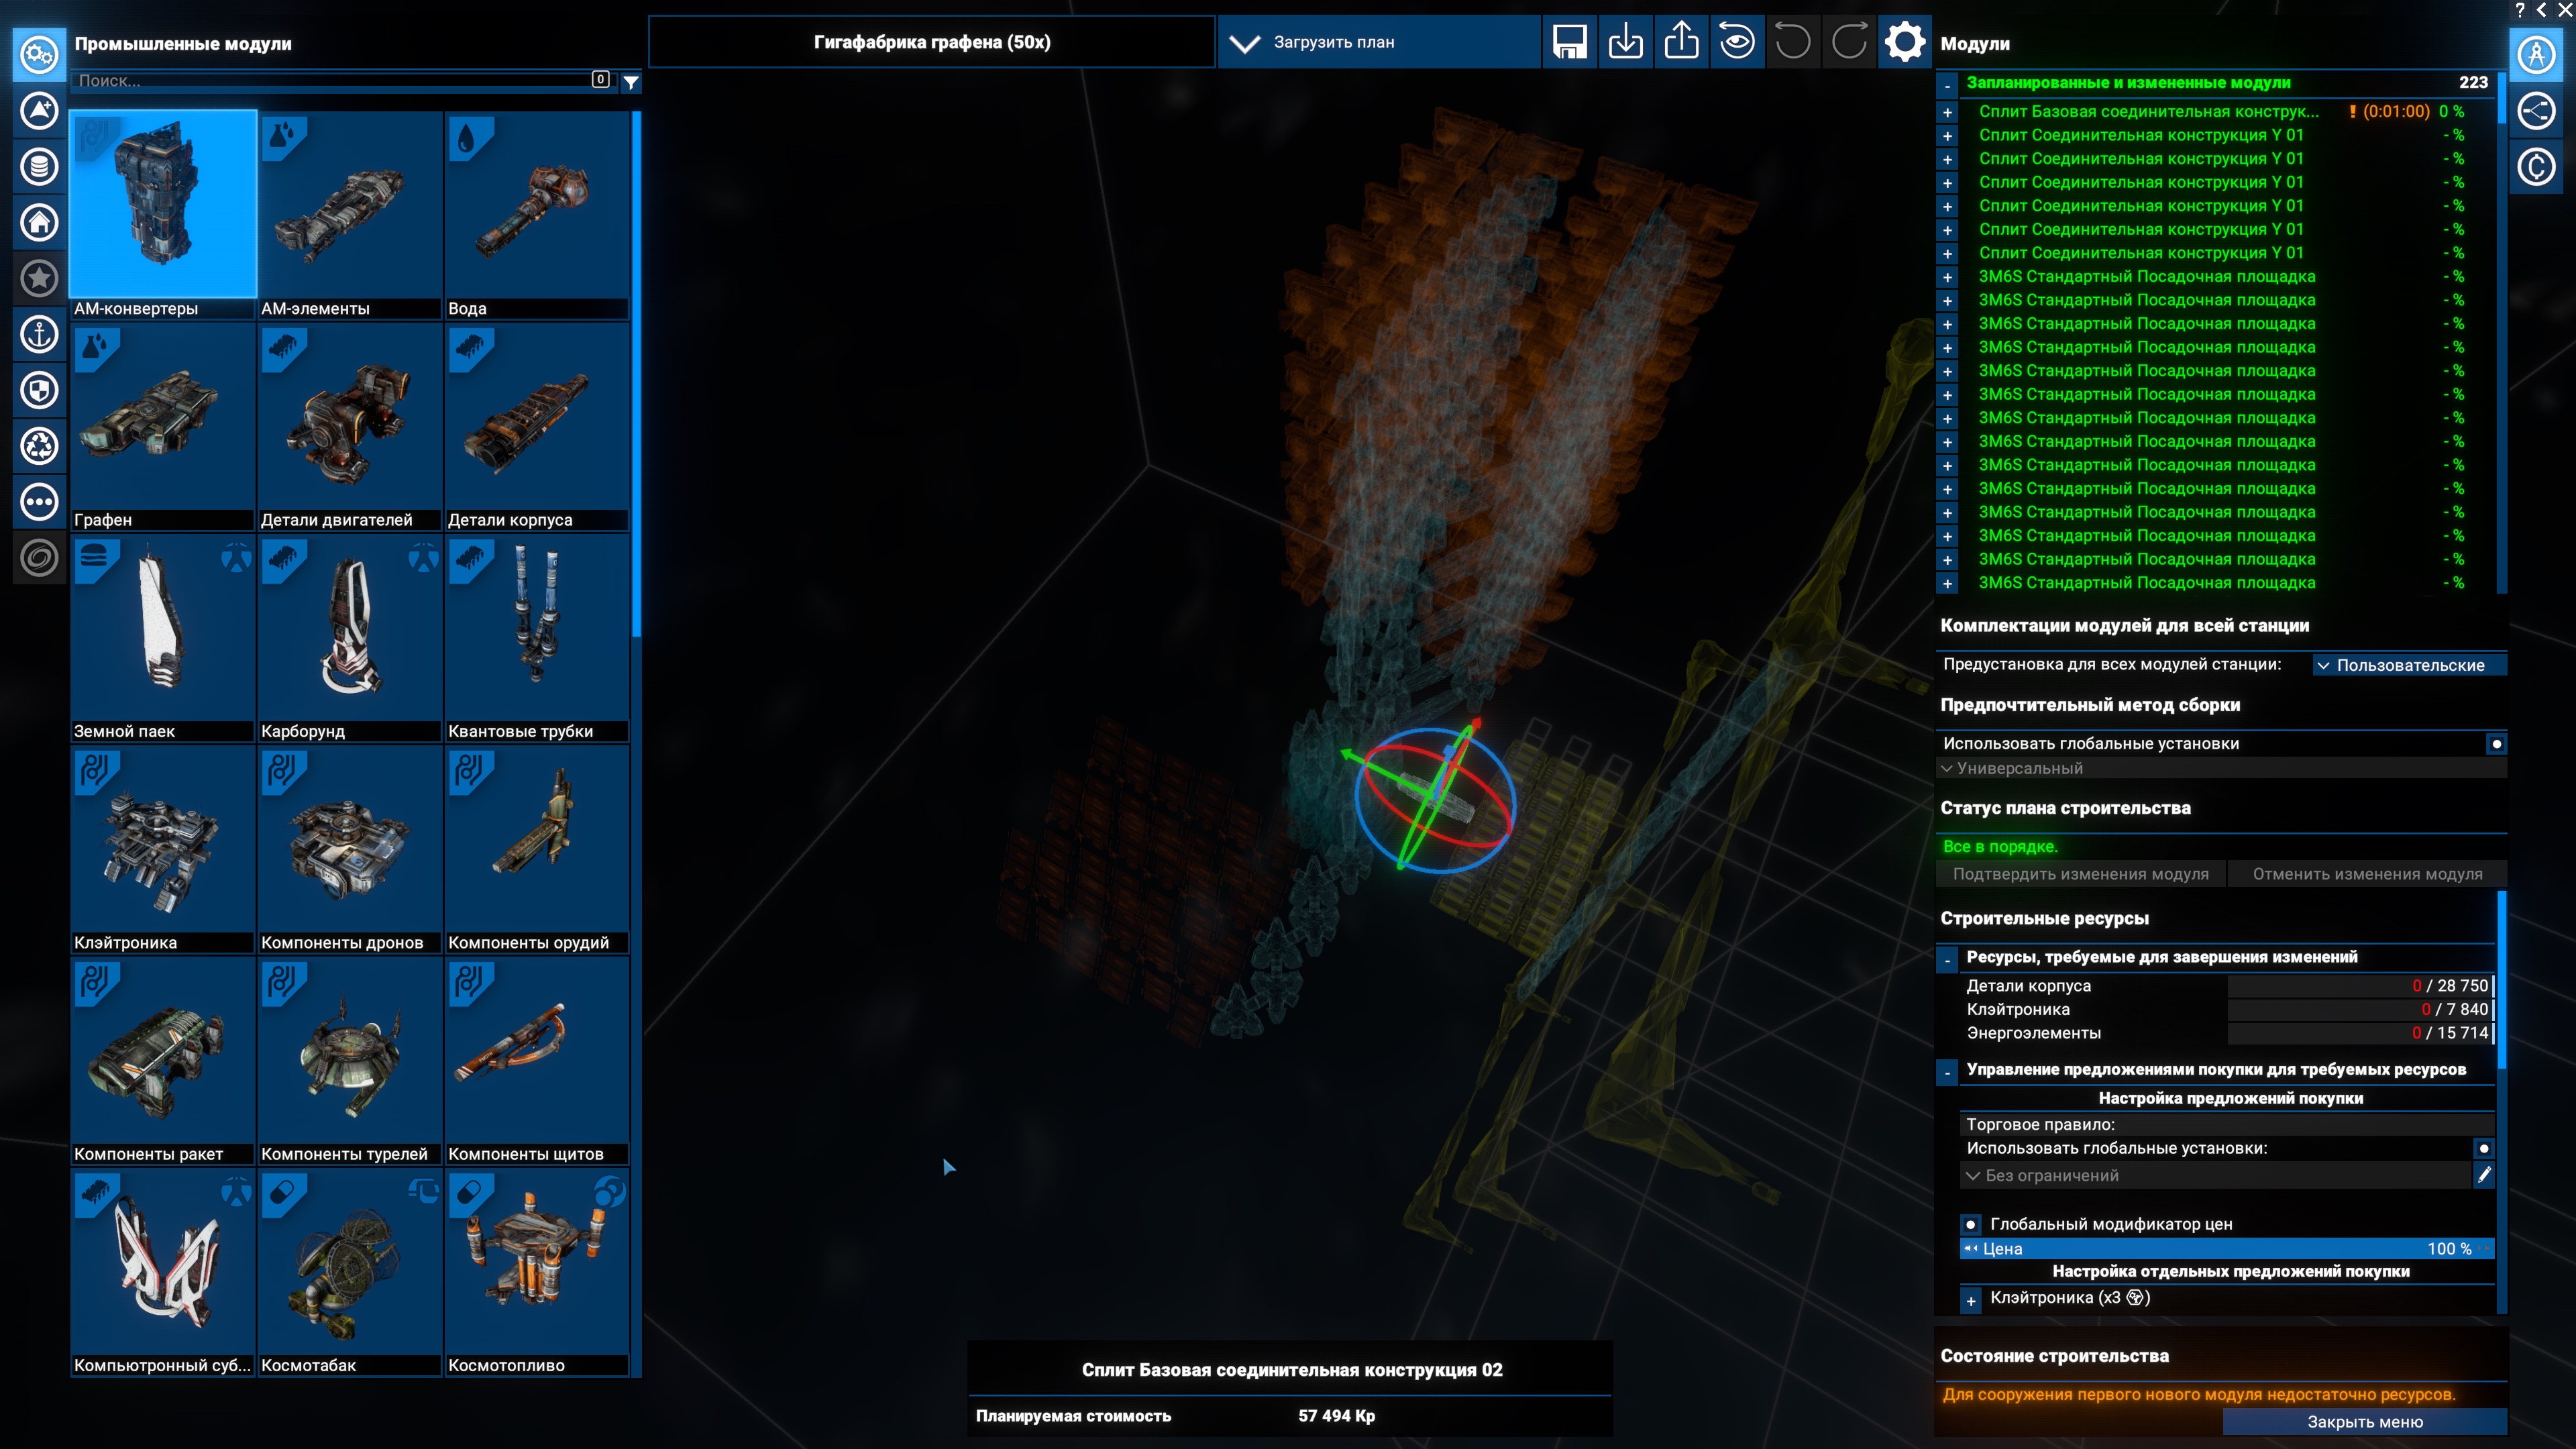The width and height of the screenshot is (2576, 1449).
Task: Select the defense modules shield sidebar icon
Action: click(39, 390)
